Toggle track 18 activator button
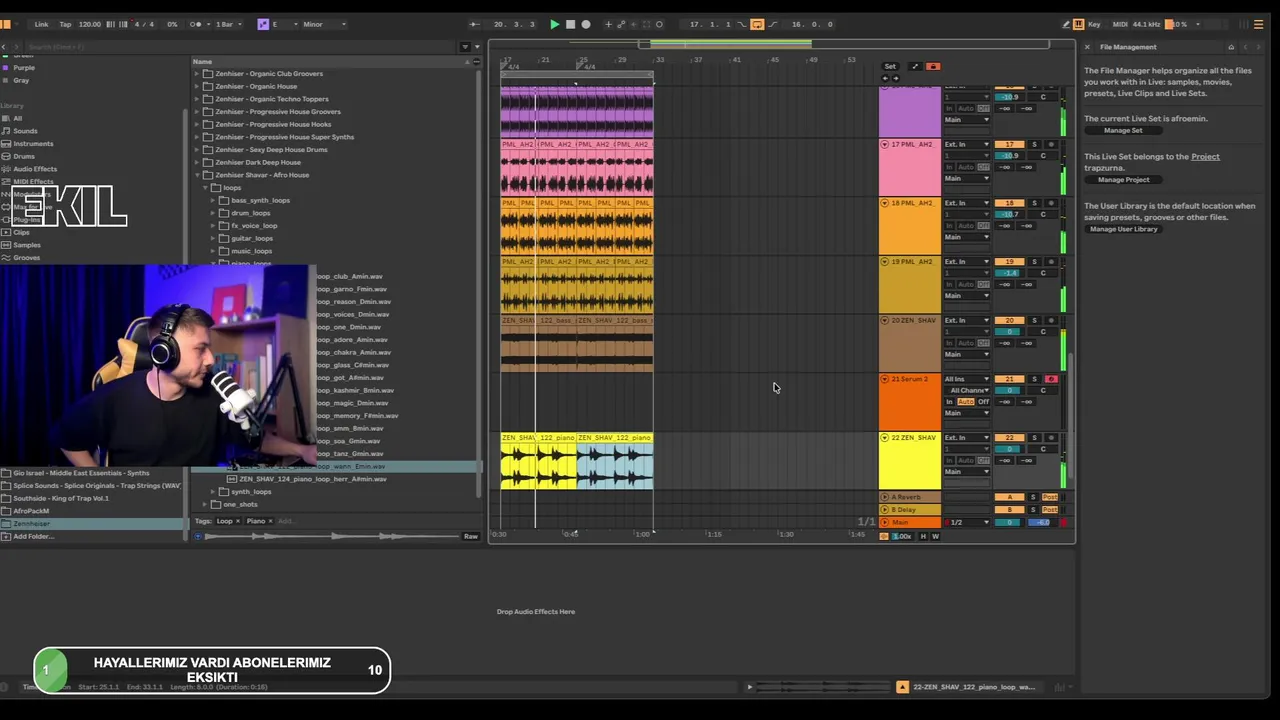 click(1010, 203)
